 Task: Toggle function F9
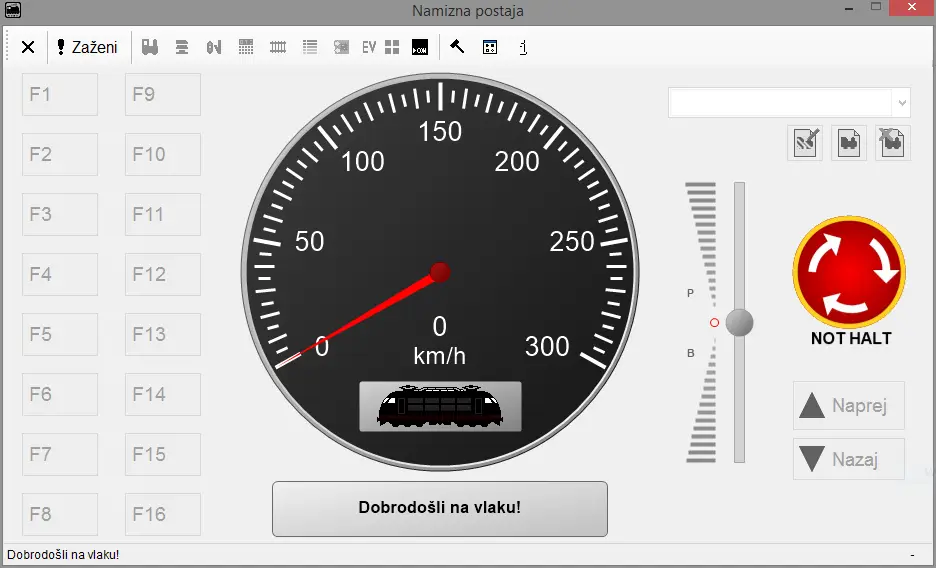tap(163, 95)
